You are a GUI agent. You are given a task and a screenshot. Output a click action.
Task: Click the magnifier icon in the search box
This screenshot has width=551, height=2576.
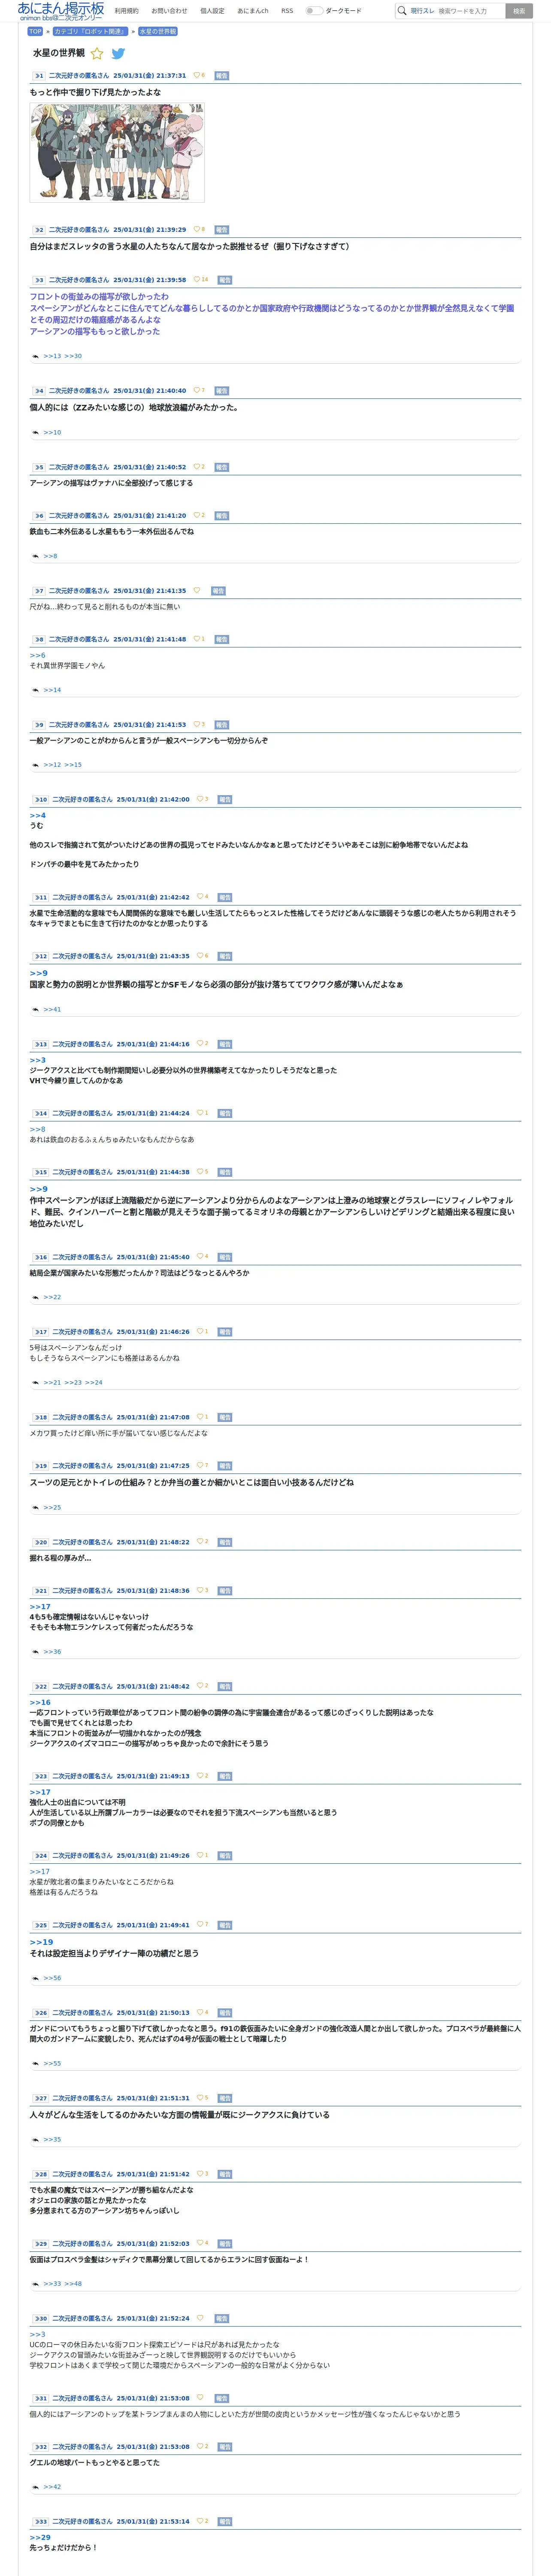click(402, 11)
